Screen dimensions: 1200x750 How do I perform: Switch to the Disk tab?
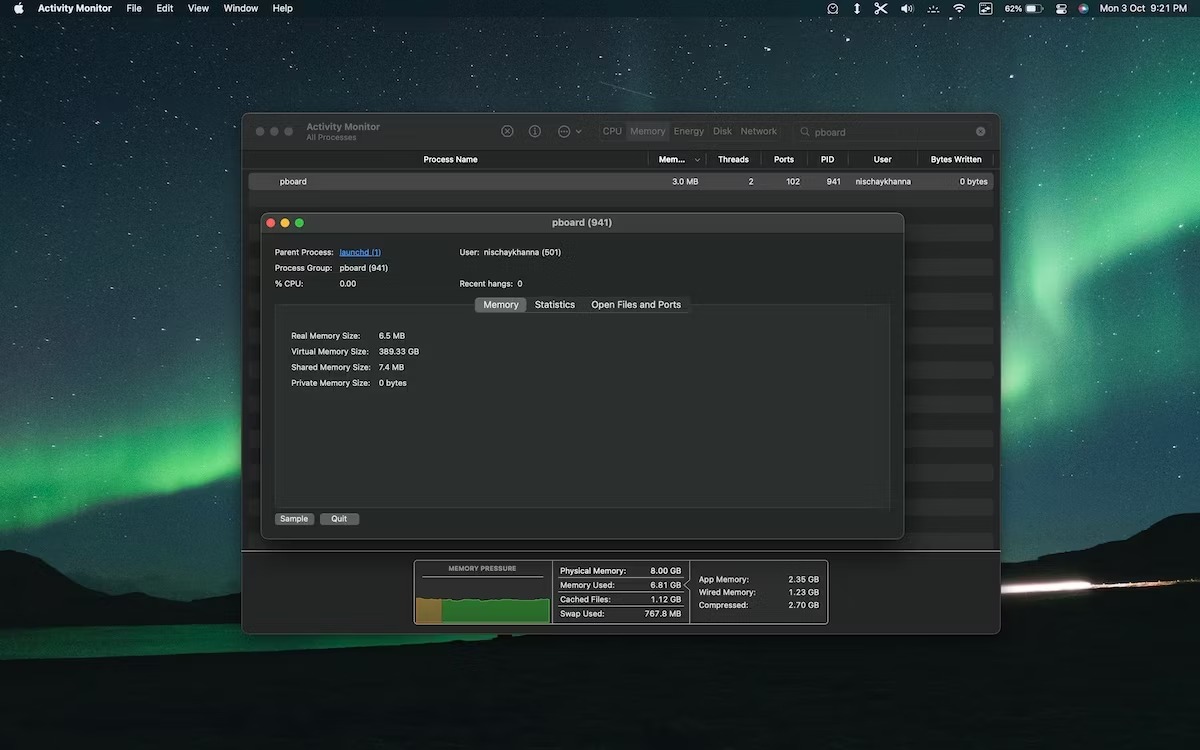722,131
